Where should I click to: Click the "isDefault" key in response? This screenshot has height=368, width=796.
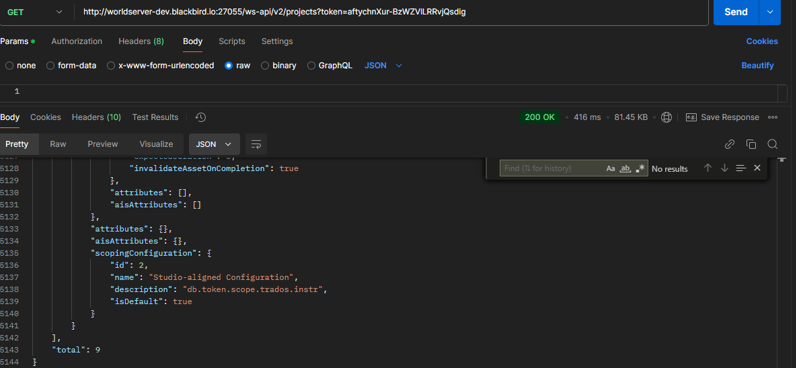pos(137,302)
